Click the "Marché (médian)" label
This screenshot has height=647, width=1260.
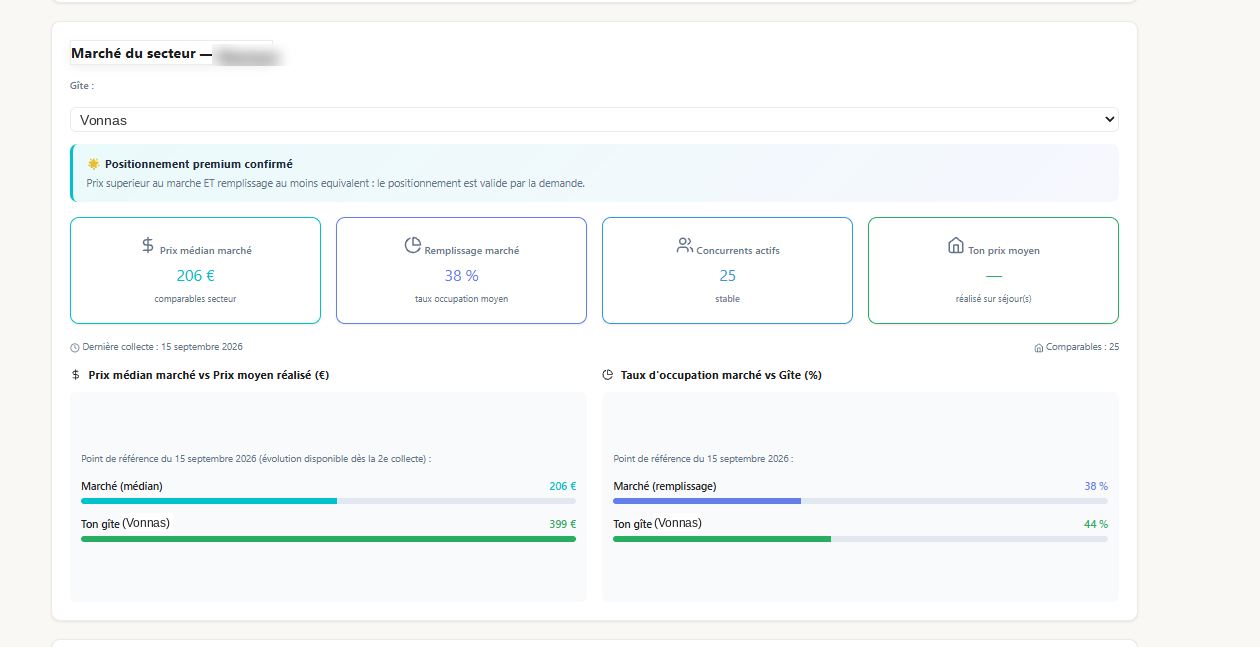(x=122, y=486)
